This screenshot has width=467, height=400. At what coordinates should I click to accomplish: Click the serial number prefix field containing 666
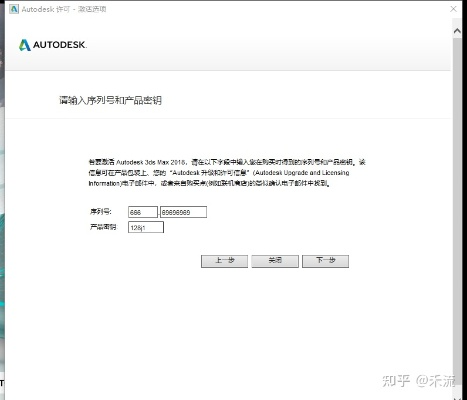tap(143, 212)
